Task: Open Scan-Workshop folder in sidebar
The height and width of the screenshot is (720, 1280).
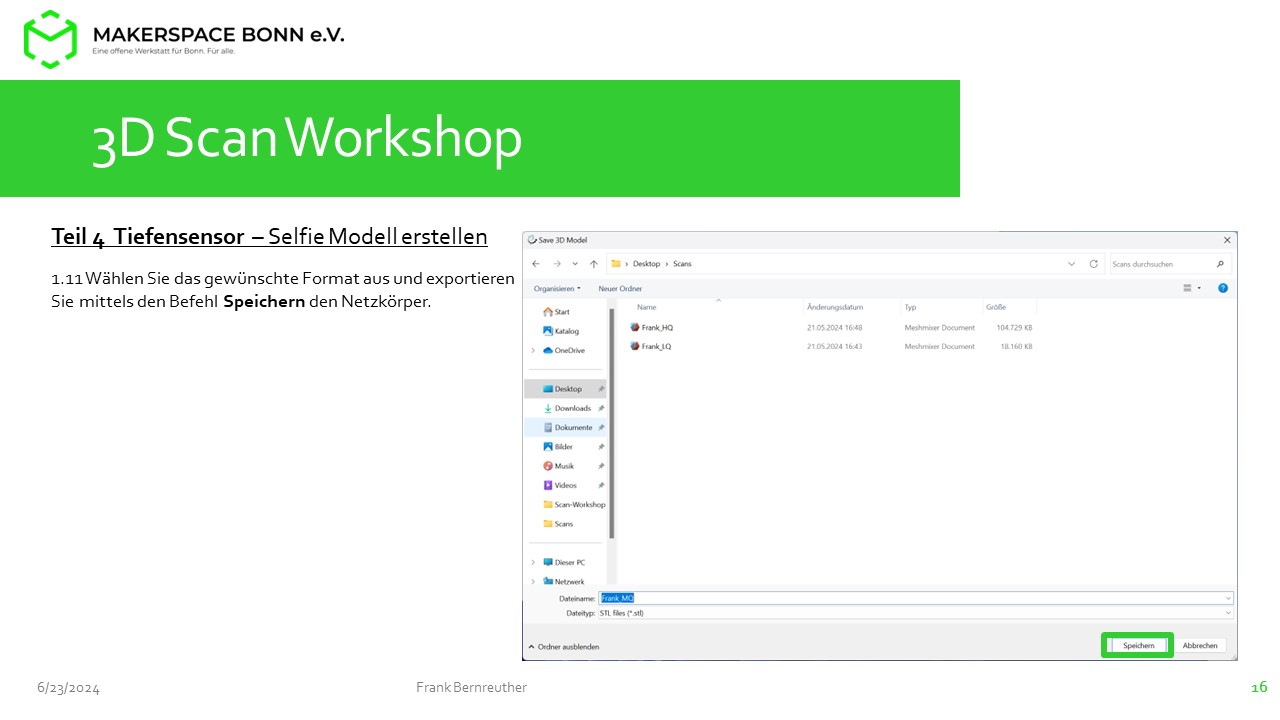Action: point(574,504)
